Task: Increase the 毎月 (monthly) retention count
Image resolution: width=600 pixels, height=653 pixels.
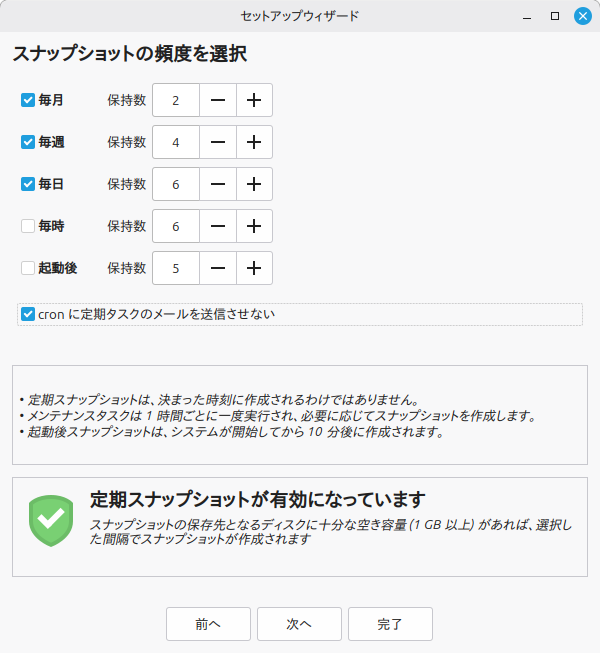Action: 254,100
